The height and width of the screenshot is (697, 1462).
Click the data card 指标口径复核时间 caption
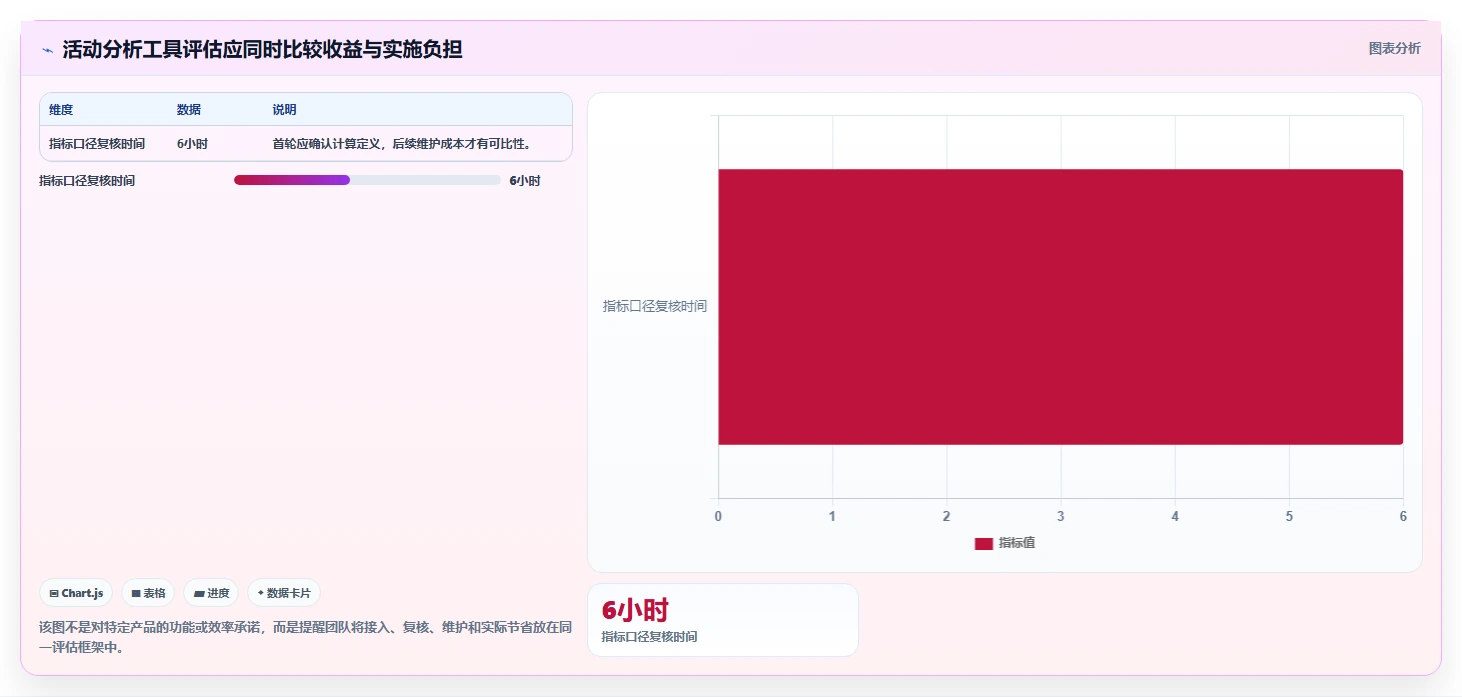[x=649, y=637]
